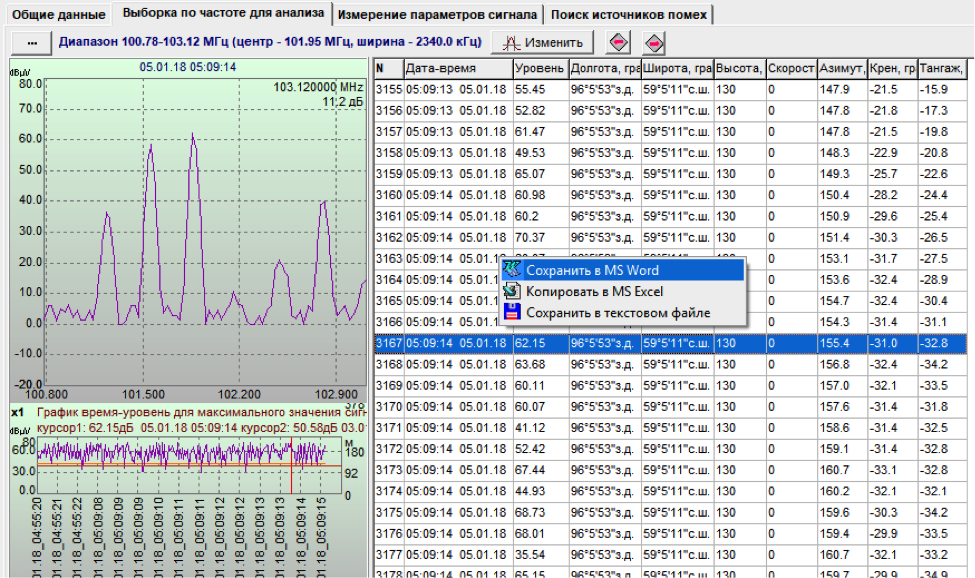The height and width of the screenshot is (578, 975).
Task: Select table row number 3155
Action: pos(388,89)
